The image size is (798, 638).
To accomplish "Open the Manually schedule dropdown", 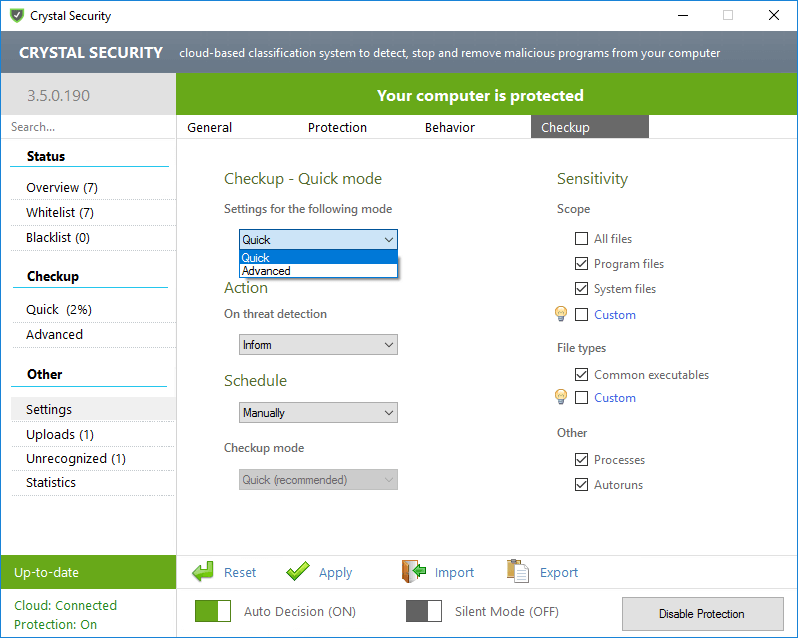I will coord(318,413).
